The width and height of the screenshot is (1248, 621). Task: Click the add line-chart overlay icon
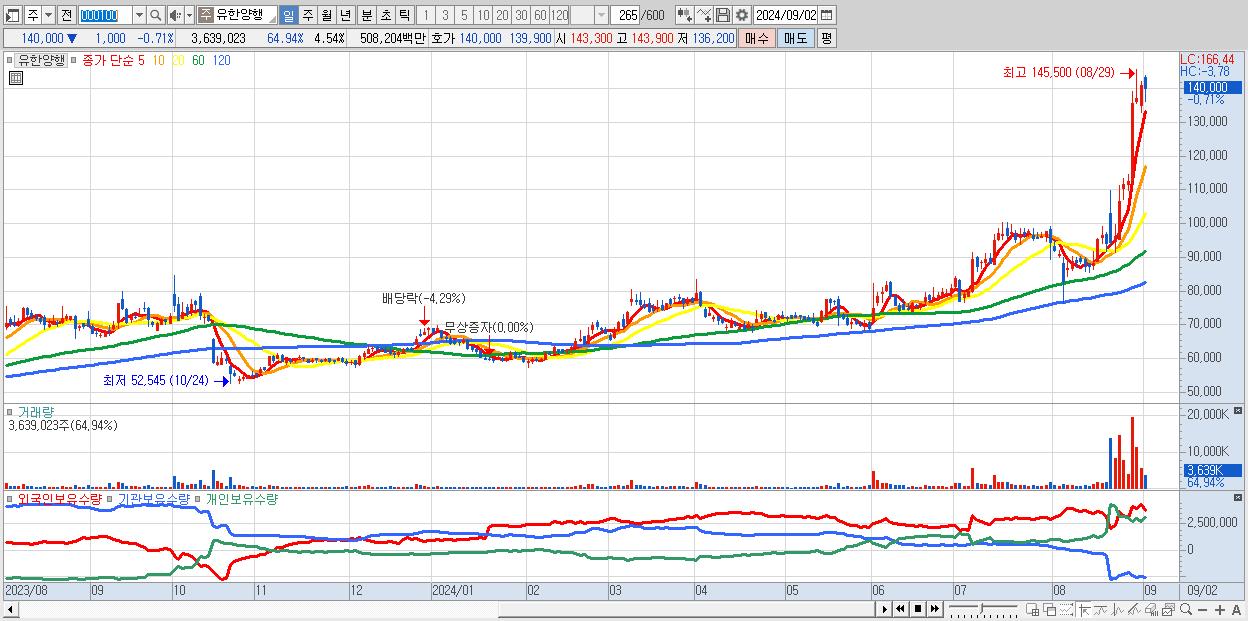[x=704, y=15]
